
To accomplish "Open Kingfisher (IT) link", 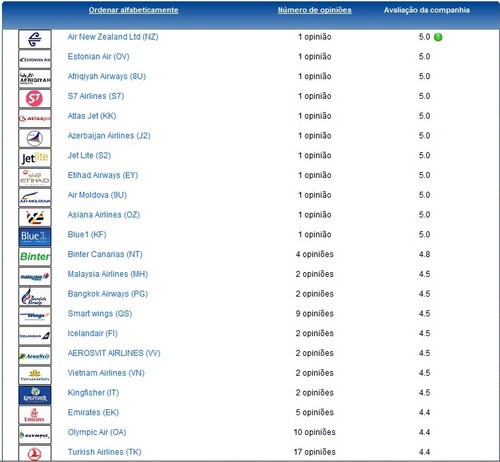I will [93, 393].
